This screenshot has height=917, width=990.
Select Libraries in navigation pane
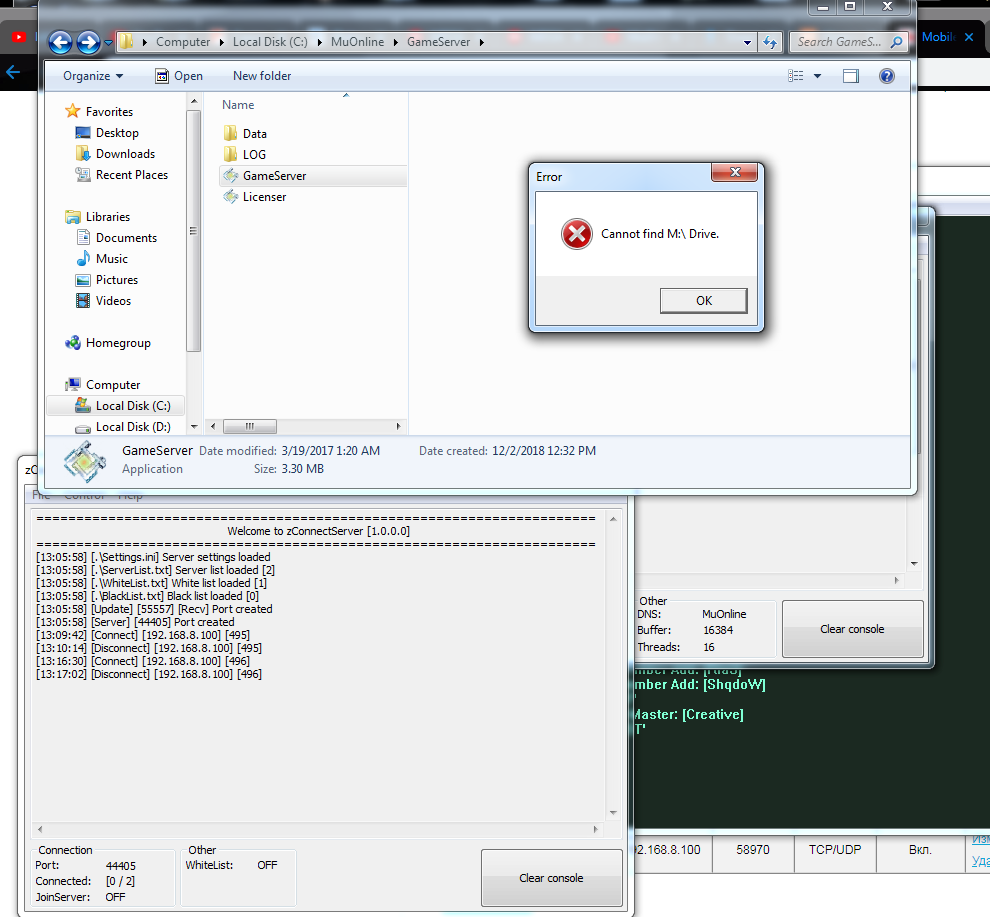tap(97, 217)
